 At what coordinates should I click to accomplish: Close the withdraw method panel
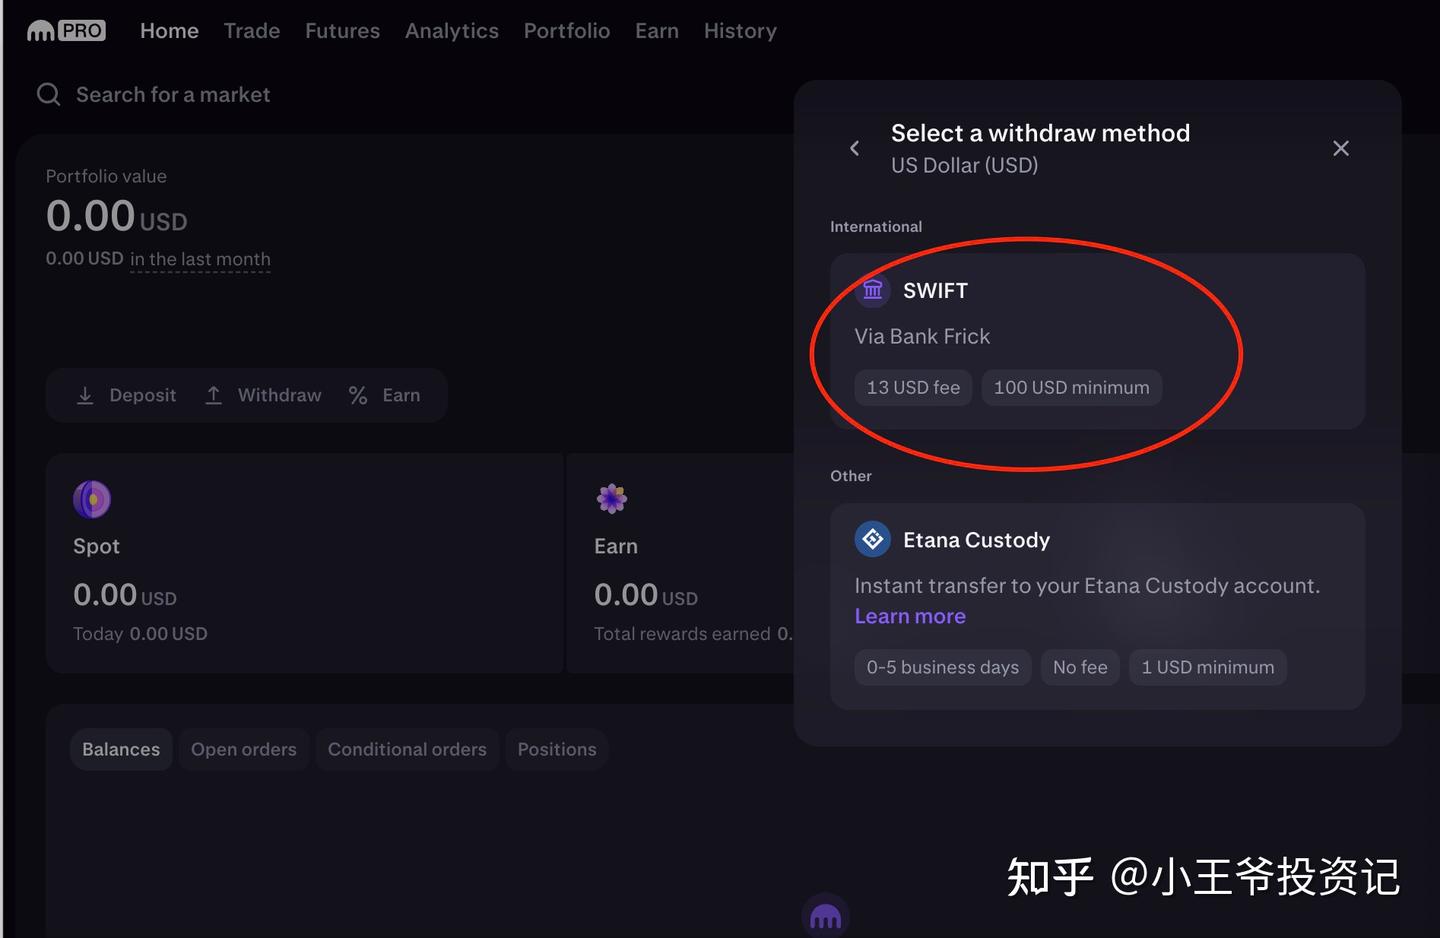tap(1341, 148)
